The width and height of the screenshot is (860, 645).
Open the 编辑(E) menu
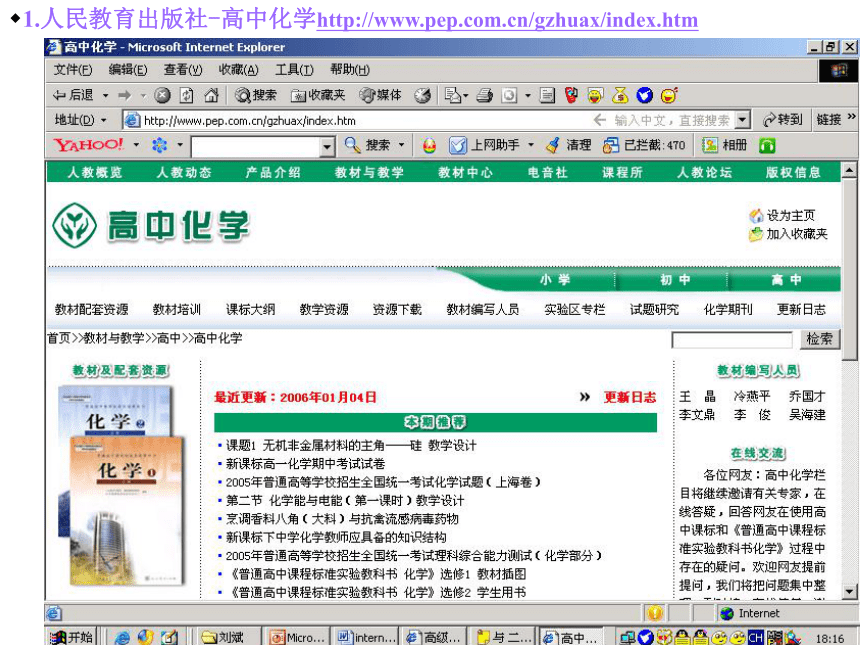128,70
